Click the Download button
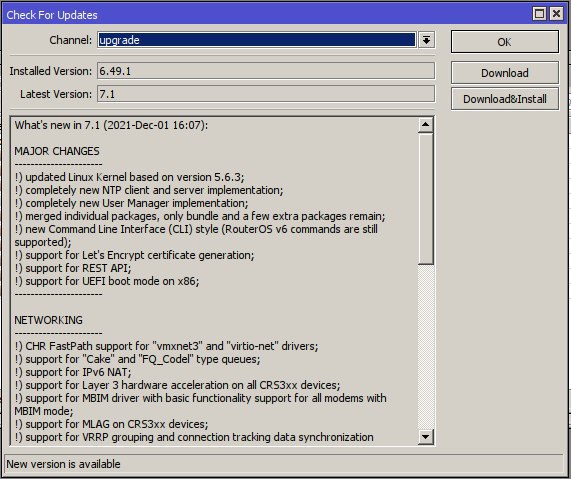Image resolution: width=571 pixels, height=479 pixels. (504, 73)
